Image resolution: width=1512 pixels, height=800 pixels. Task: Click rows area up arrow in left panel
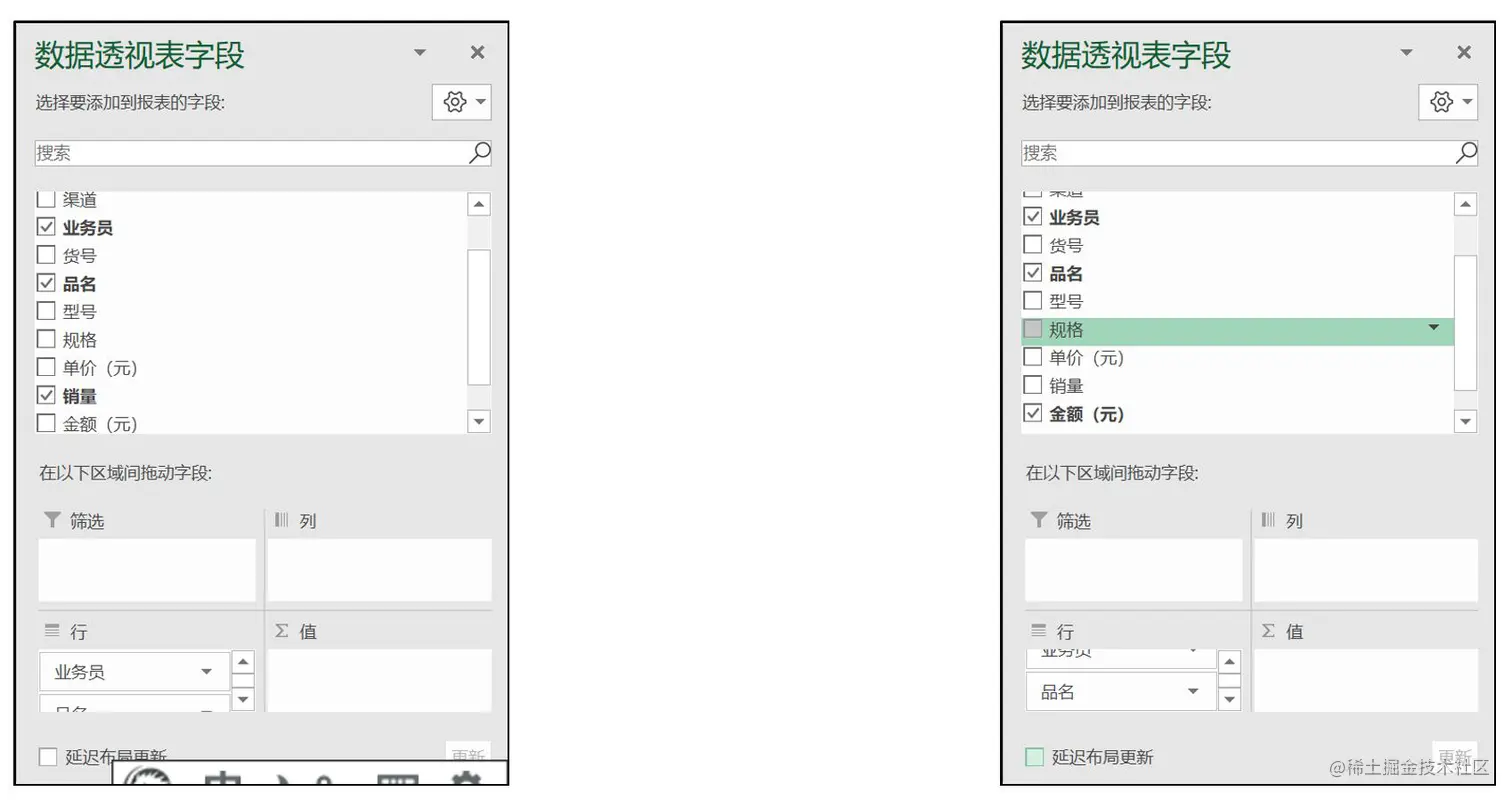tap(243, 662)
